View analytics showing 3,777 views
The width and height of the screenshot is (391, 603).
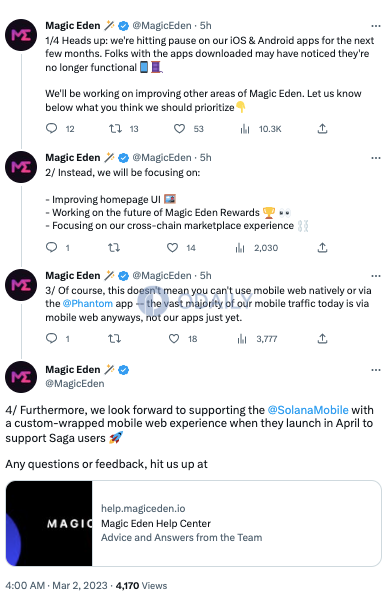242,339
